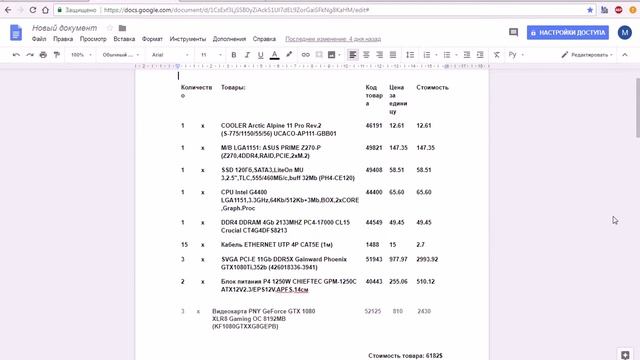Open the Инструменты menu
This screenshot has width=640, height=360.
[188, 39]
